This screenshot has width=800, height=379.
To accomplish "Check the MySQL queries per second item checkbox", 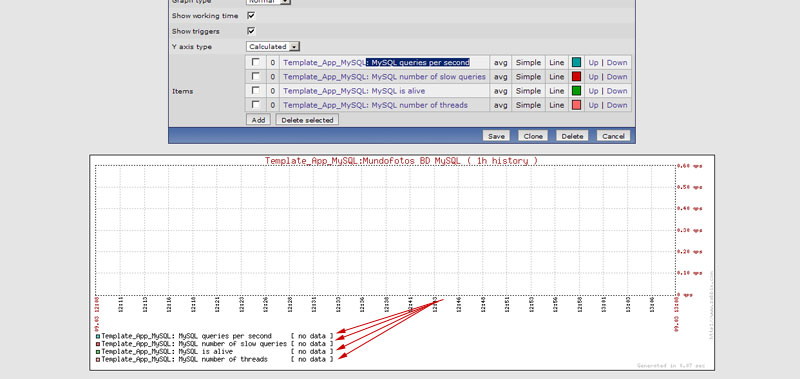I will click(x=256, y=62).
